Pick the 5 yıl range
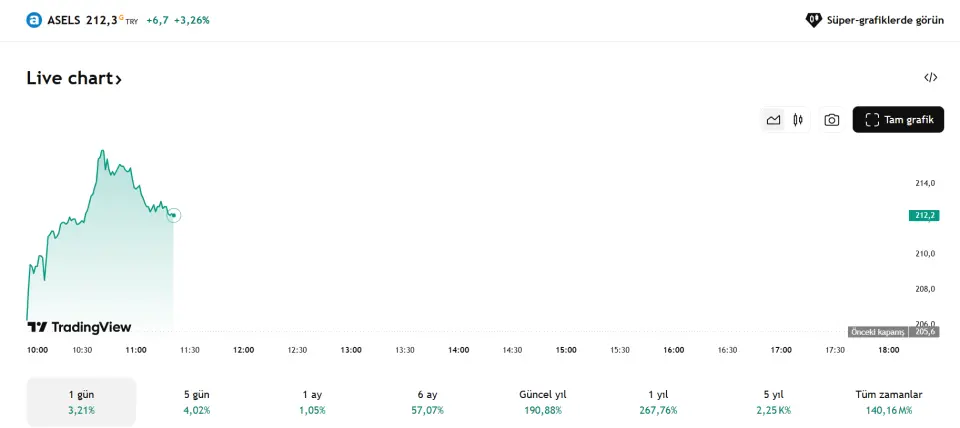The image size is (960, 428). (x=773, y=402)
